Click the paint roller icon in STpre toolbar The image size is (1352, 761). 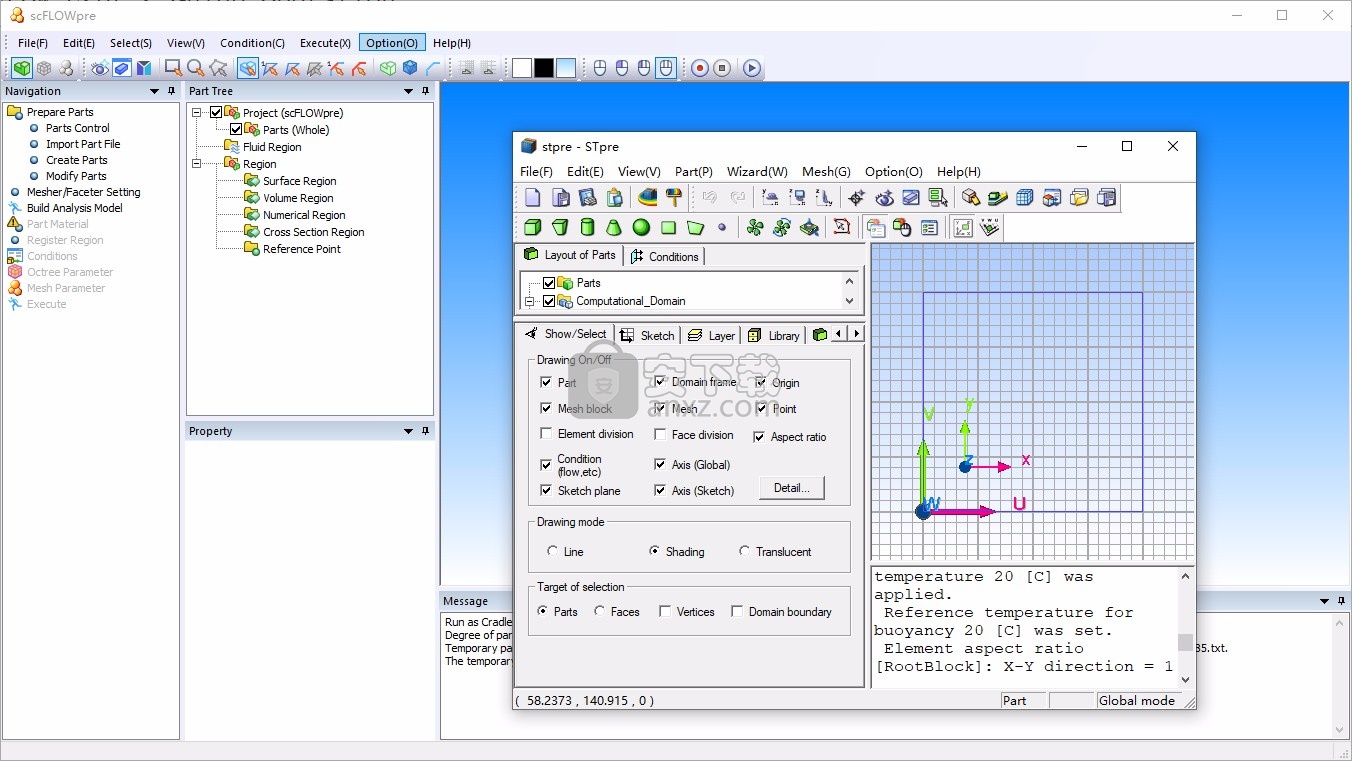point(674,198)
